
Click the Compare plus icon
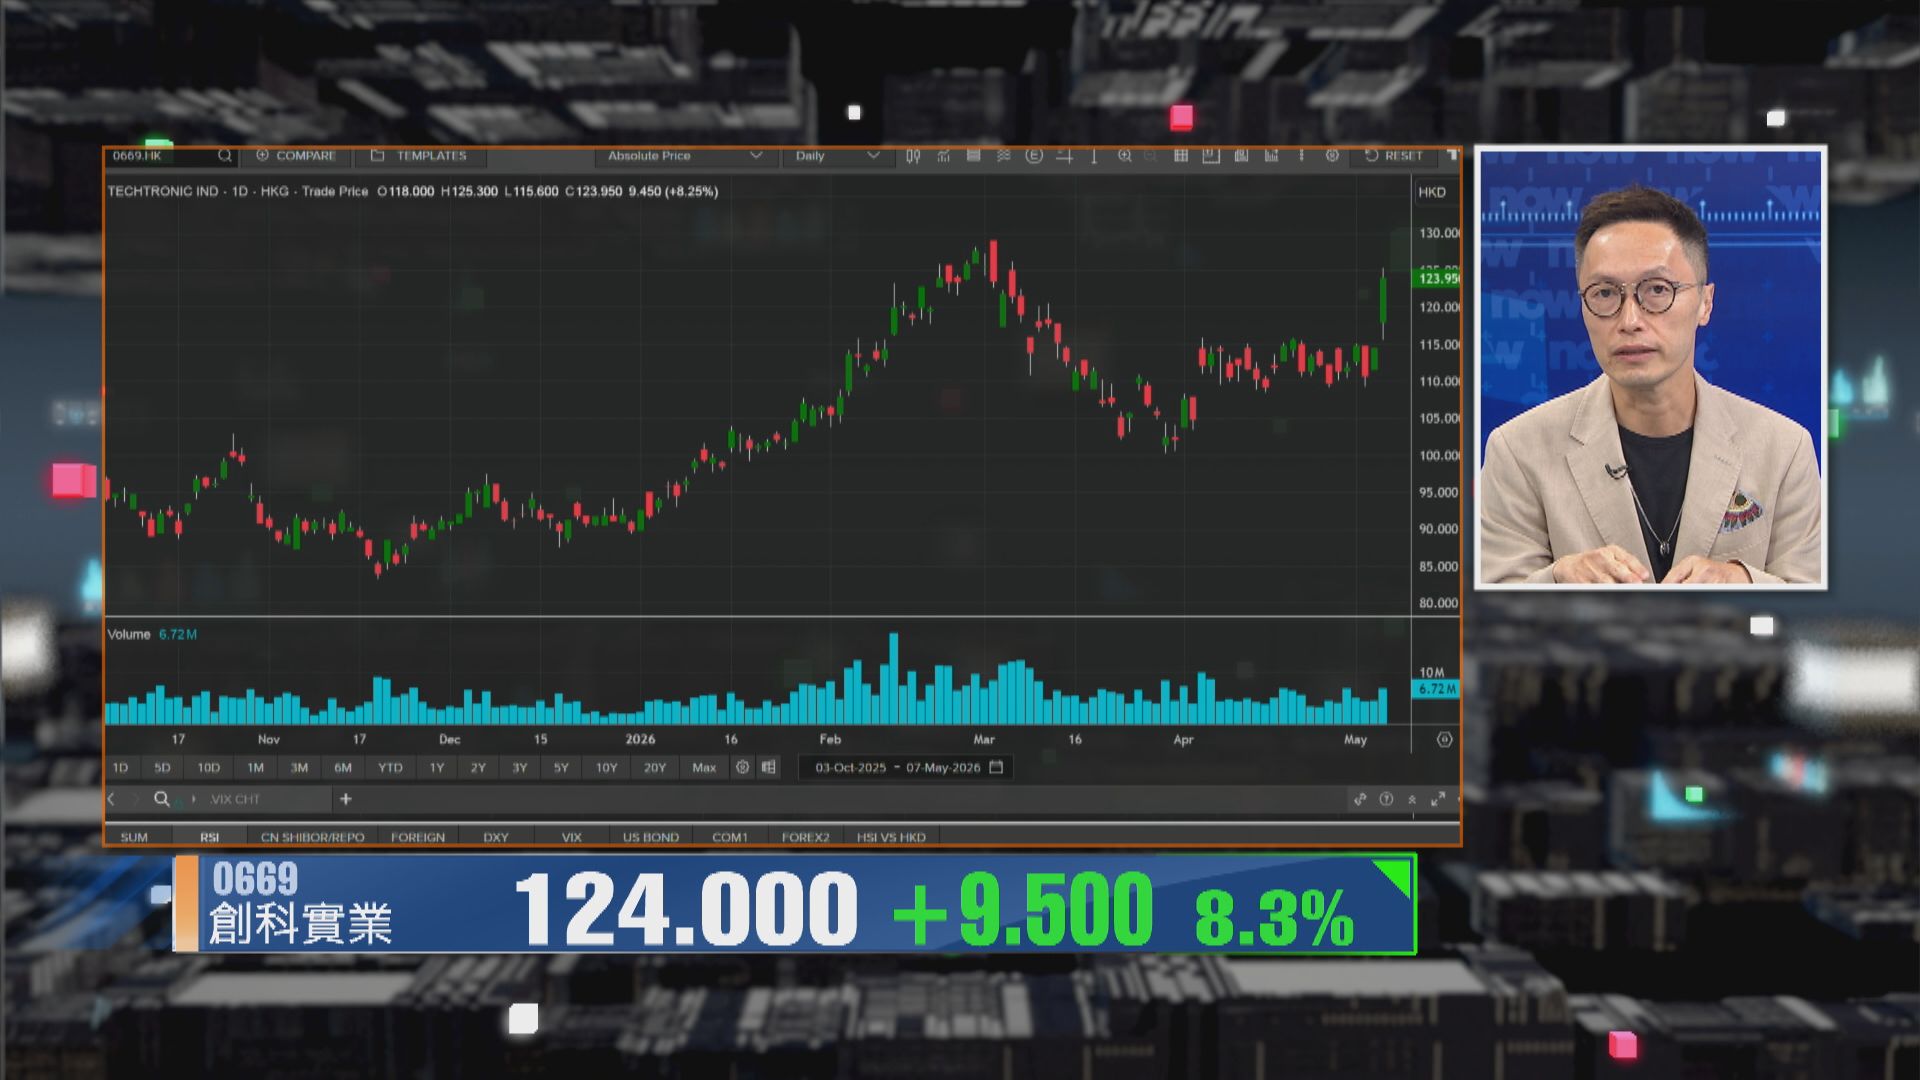(x=262, y=156)
